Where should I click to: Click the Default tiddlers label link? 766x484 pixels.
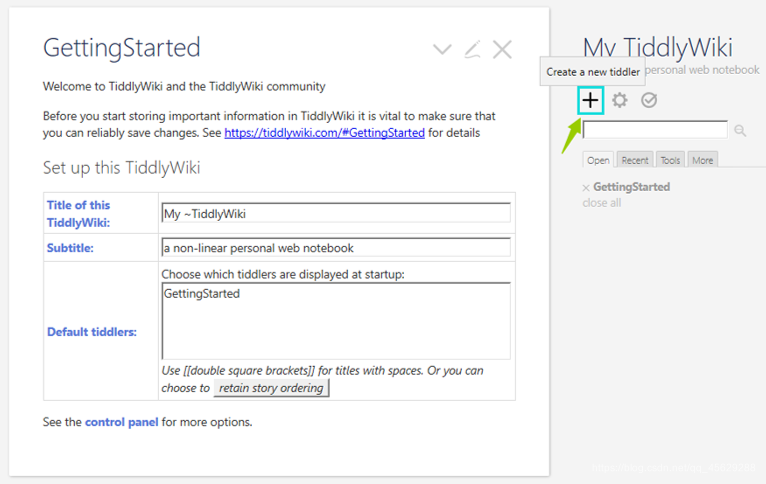click(92, 332)
